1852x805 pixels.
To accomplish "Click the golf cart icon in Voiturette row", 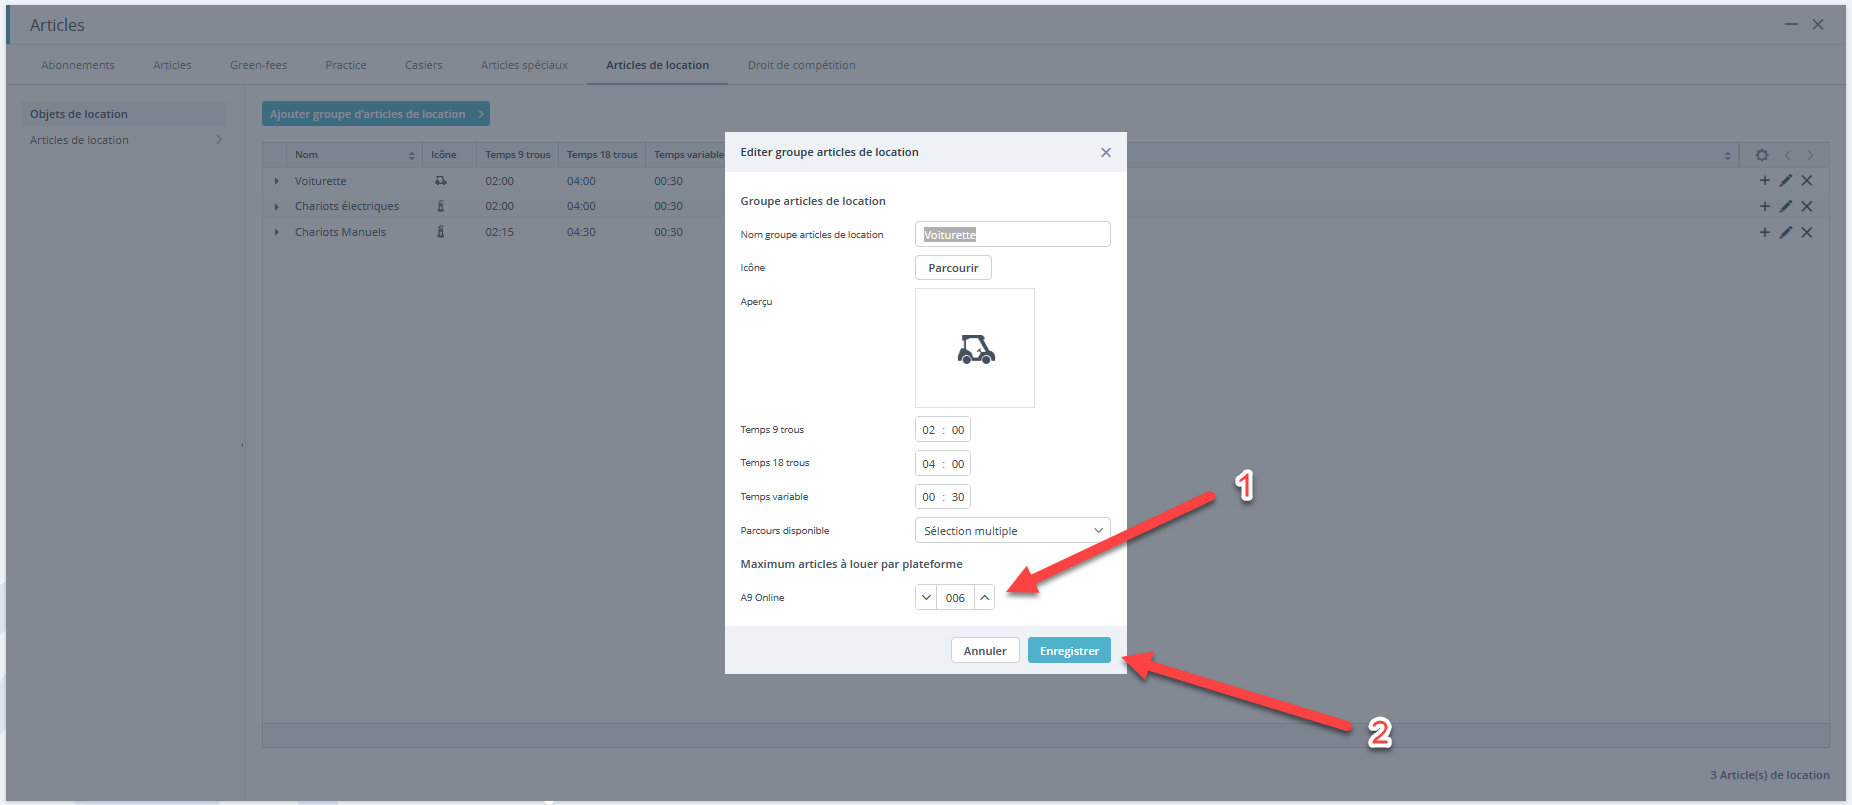I will pos(441,181).
